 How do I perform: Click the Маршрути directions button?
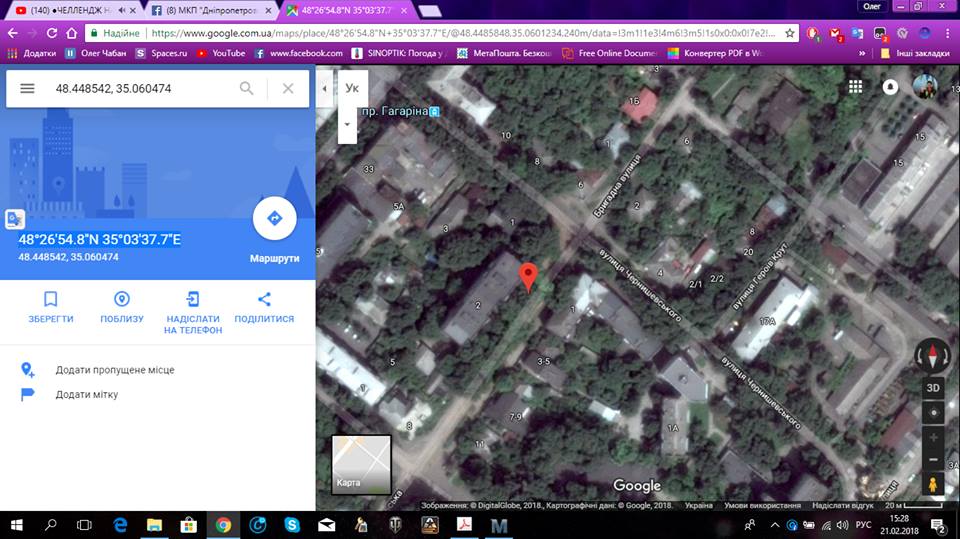click(x=274, y=220)
